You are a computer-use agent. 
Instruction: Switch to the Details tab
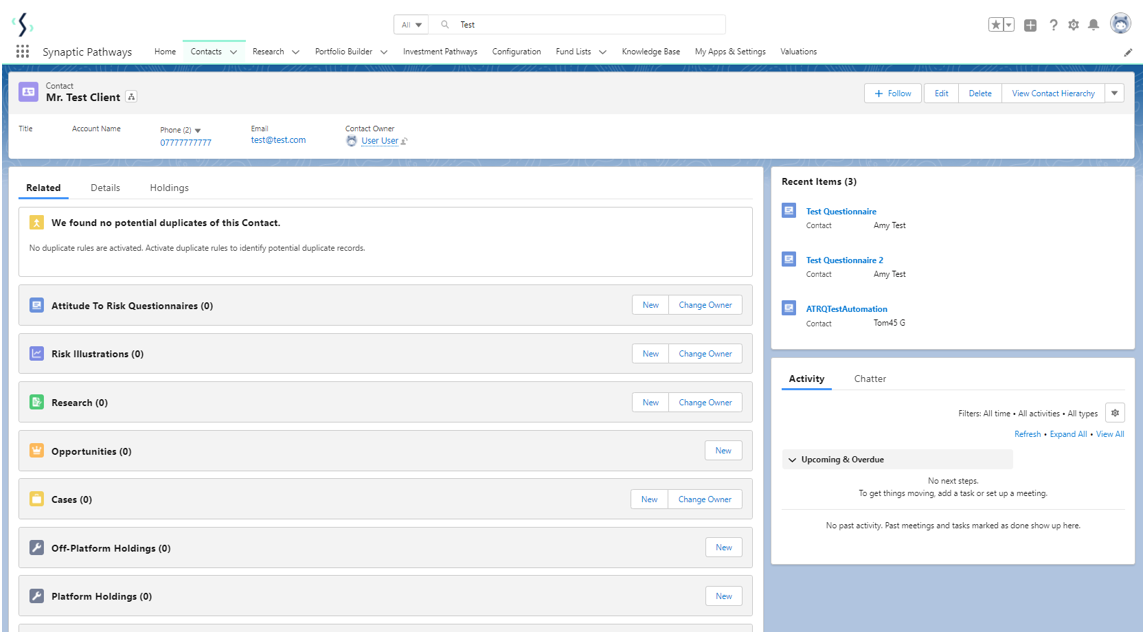click(105, 188)
